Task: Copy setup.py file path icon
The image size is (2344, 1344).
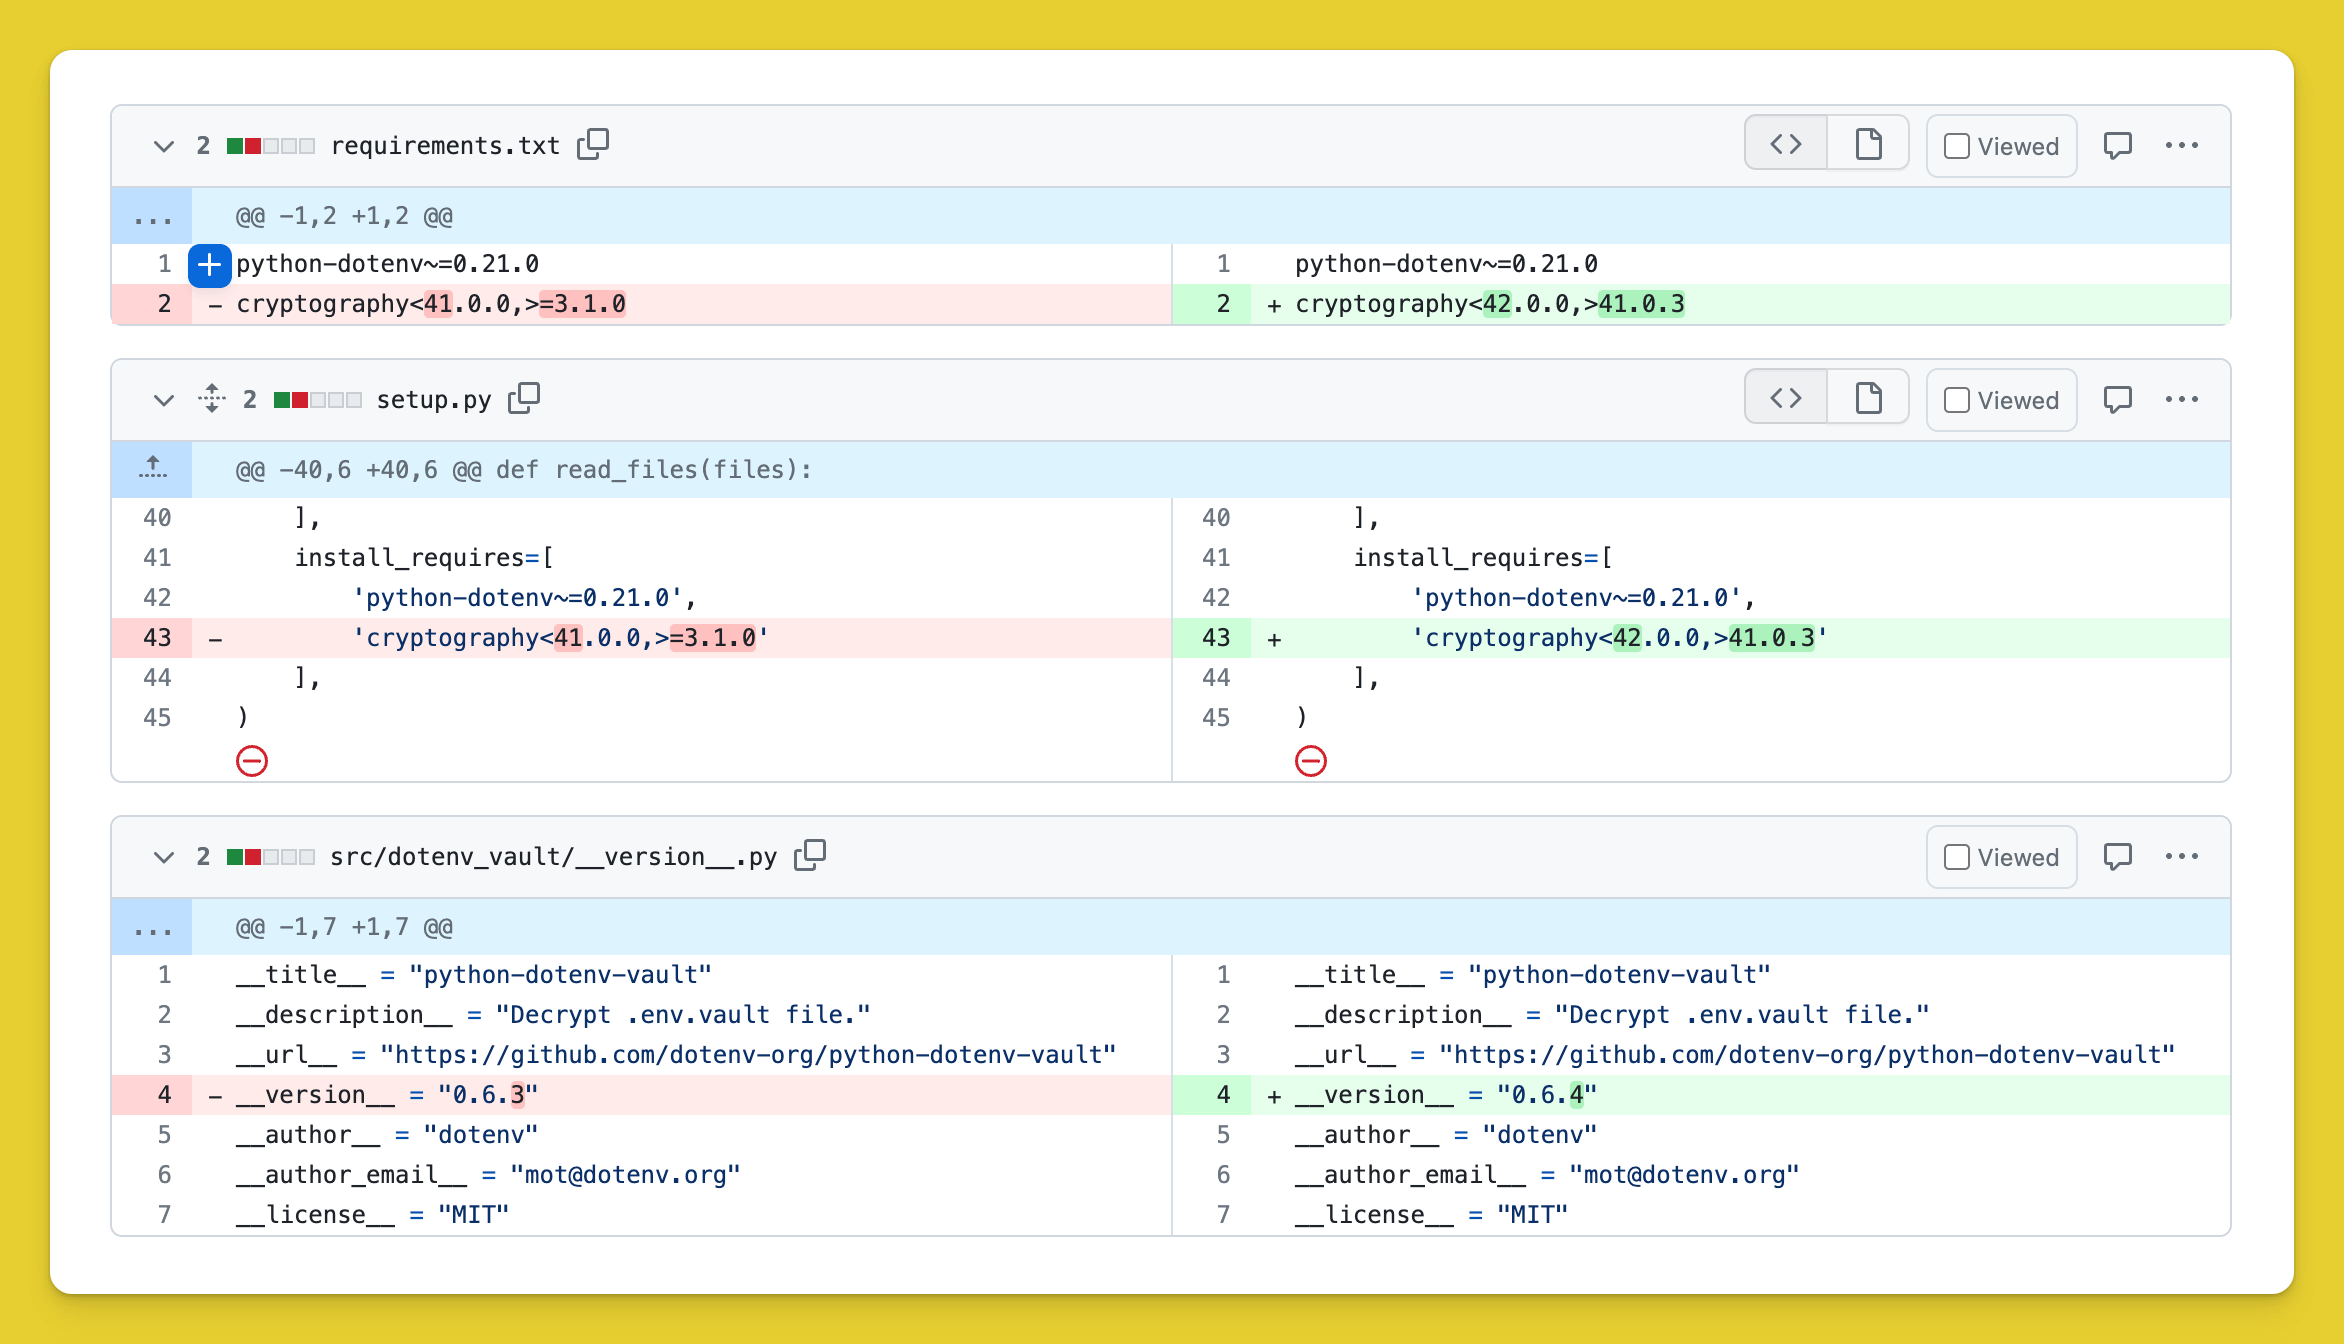Action: click(524, 399)
